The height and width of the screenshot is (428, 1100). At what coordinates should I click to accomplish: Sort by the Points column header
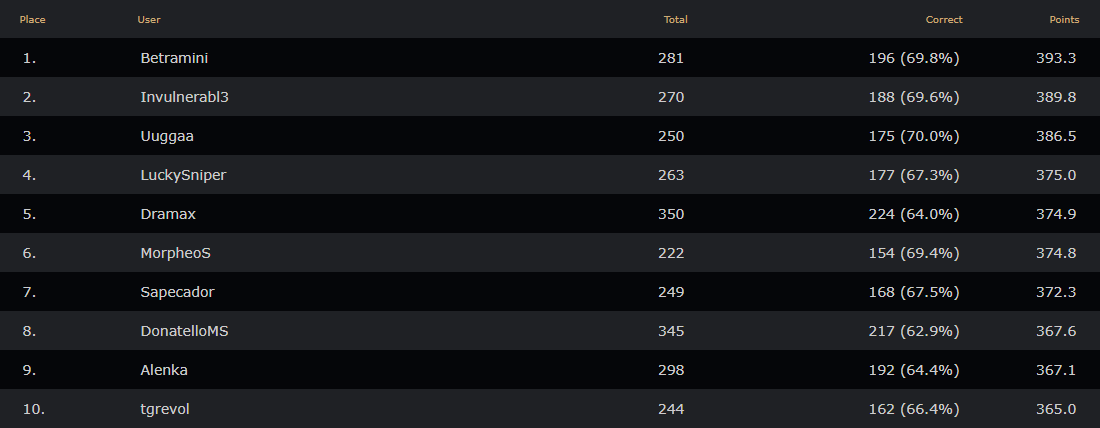(x=1064, y=20)
